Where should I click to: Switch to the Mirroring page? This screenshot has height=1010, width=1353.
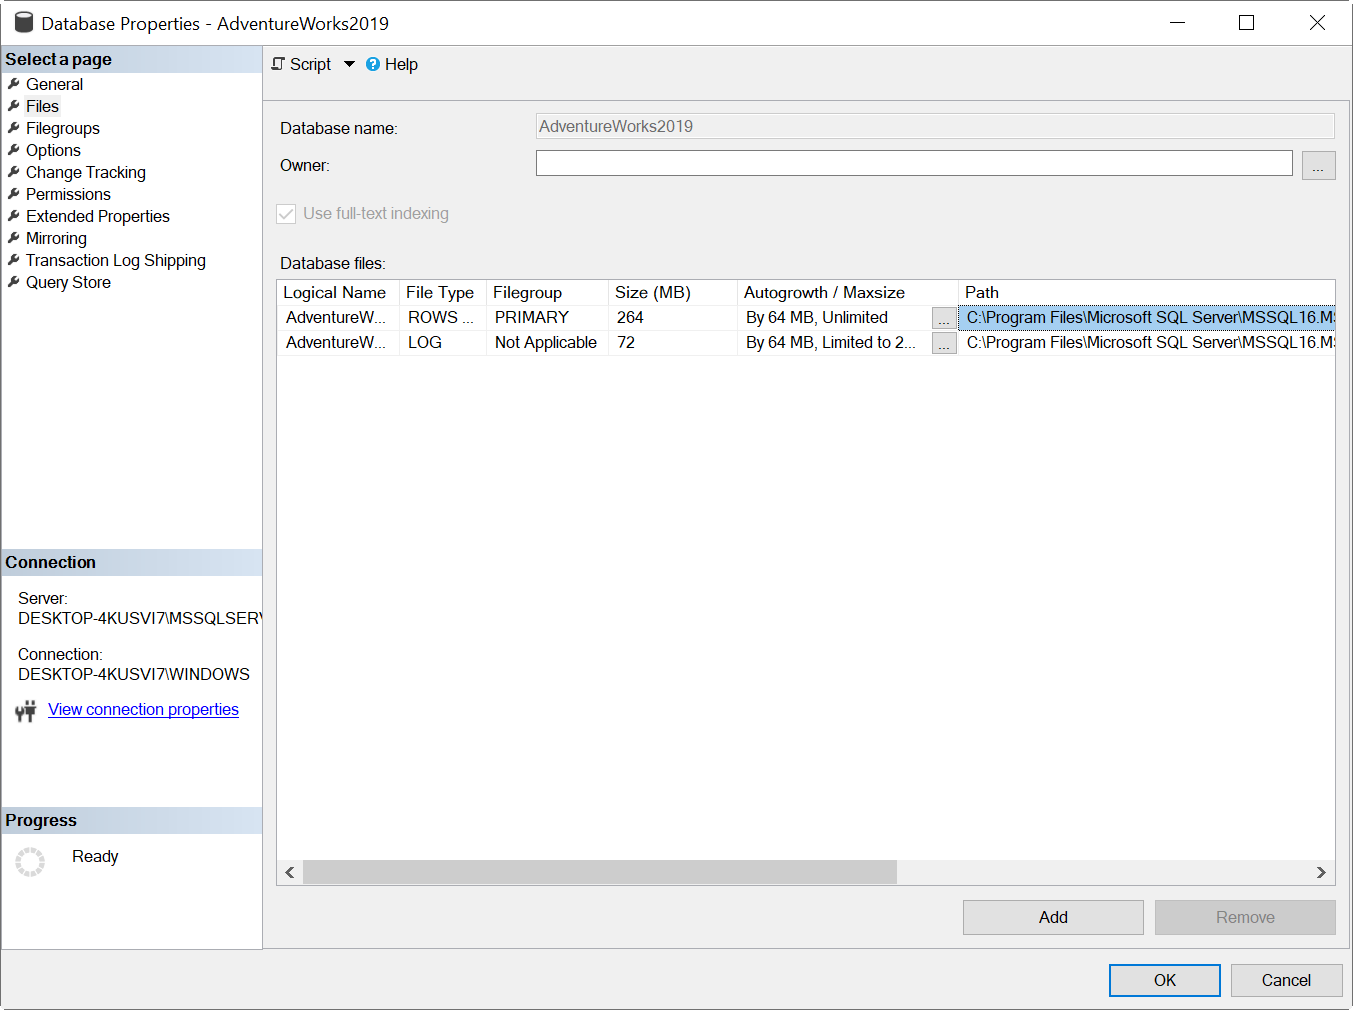pyautogui.click(x=56, y=238)
